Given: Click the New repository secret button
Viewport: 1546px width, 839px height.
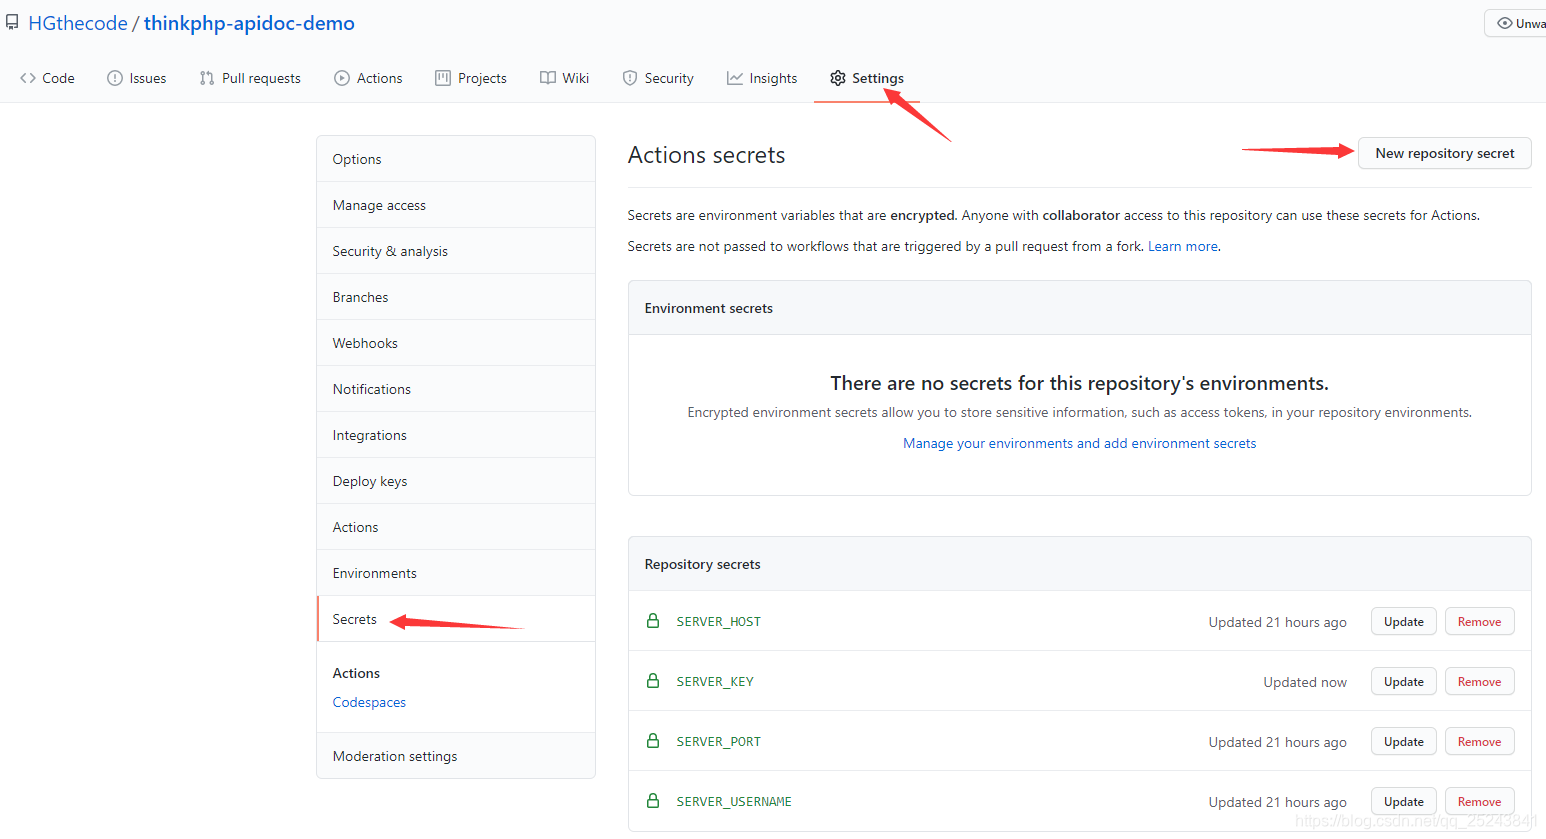Looking at the screenshot, I should coord(1444,153).
